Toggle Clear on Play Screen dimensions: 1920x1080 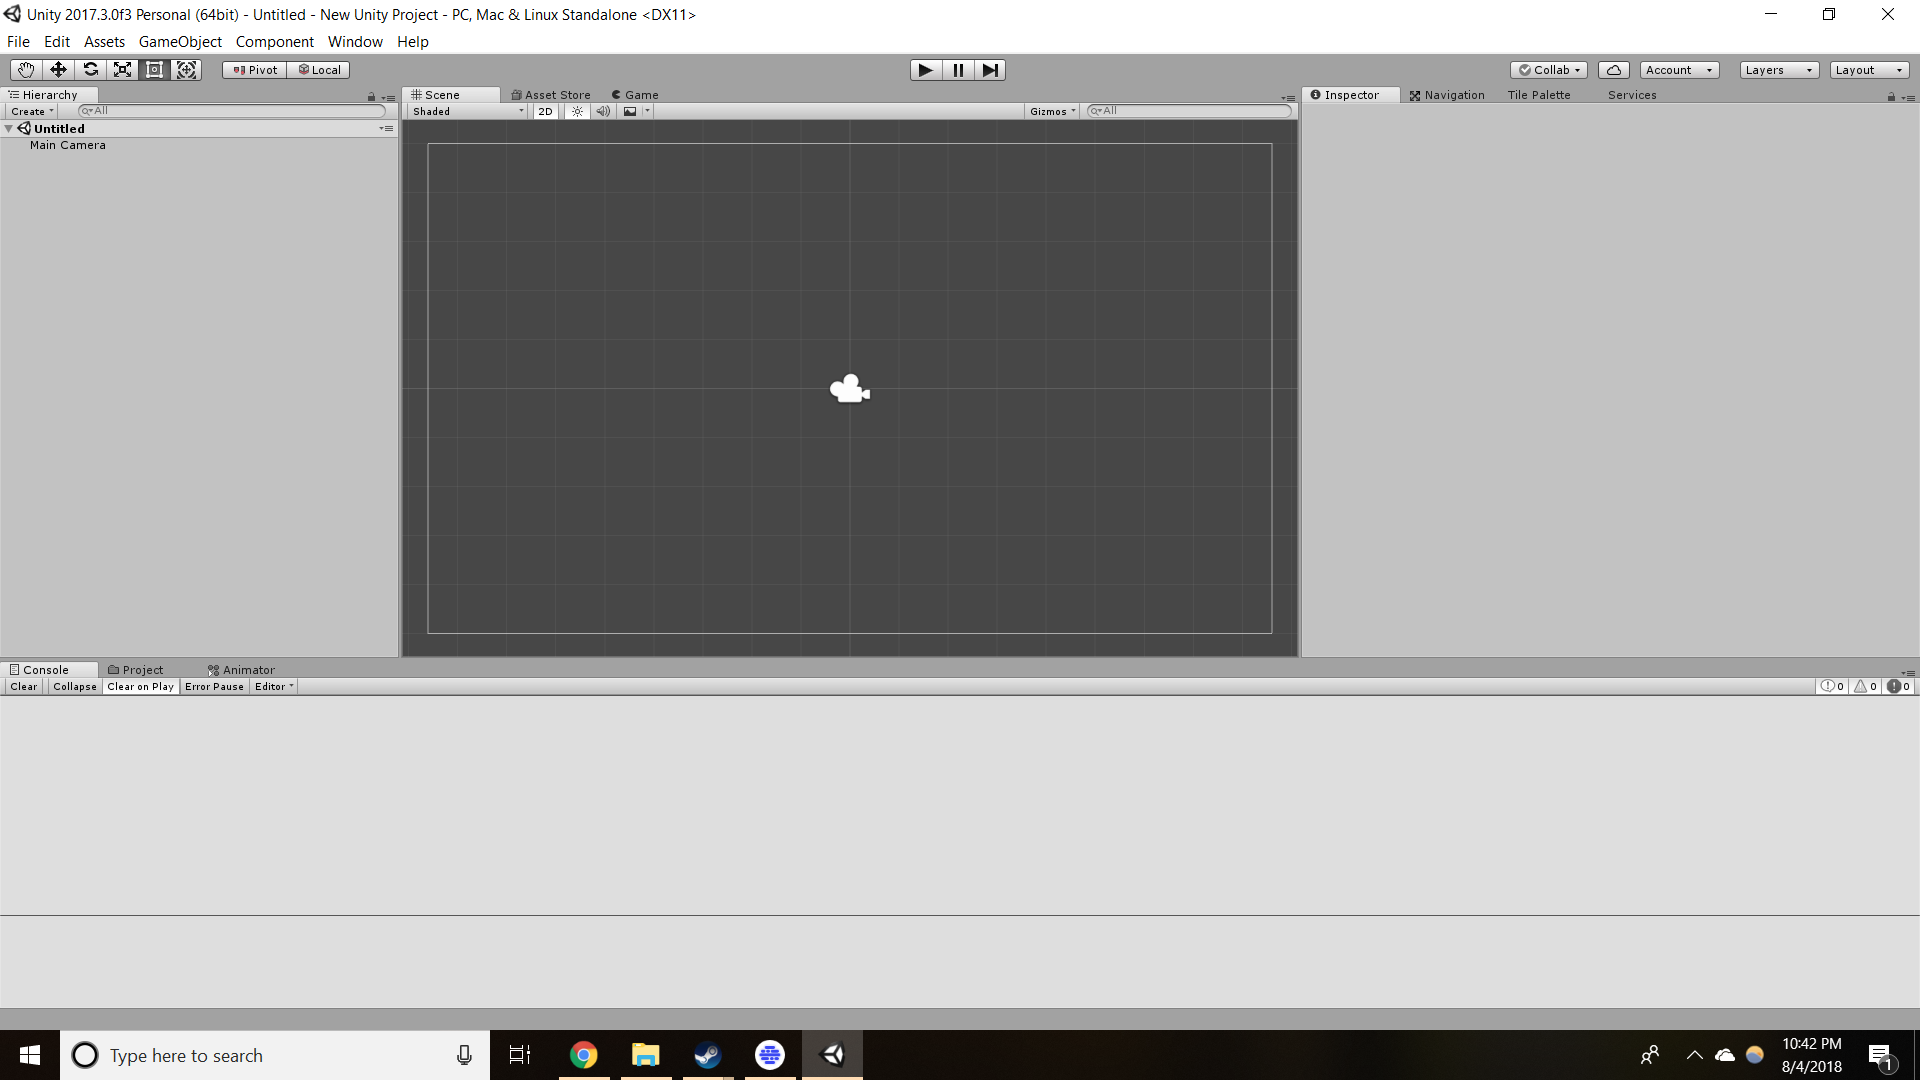tap(140, 687)
